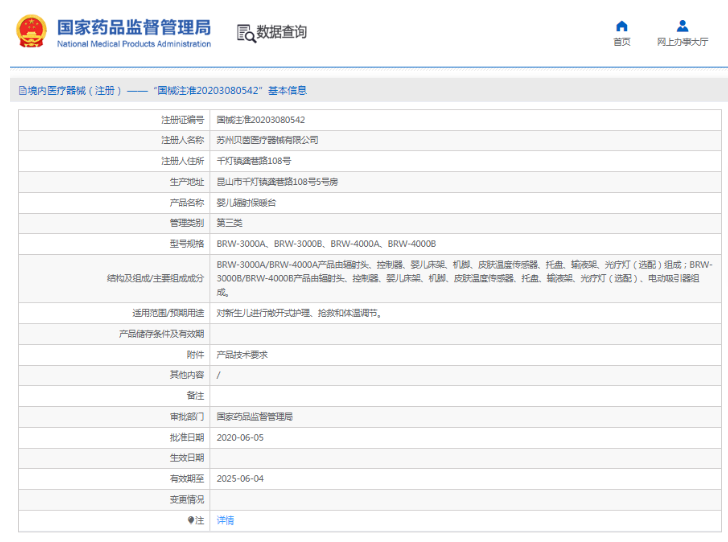
Task: Click the 其他内容 row label
Action: coord(187,375)
